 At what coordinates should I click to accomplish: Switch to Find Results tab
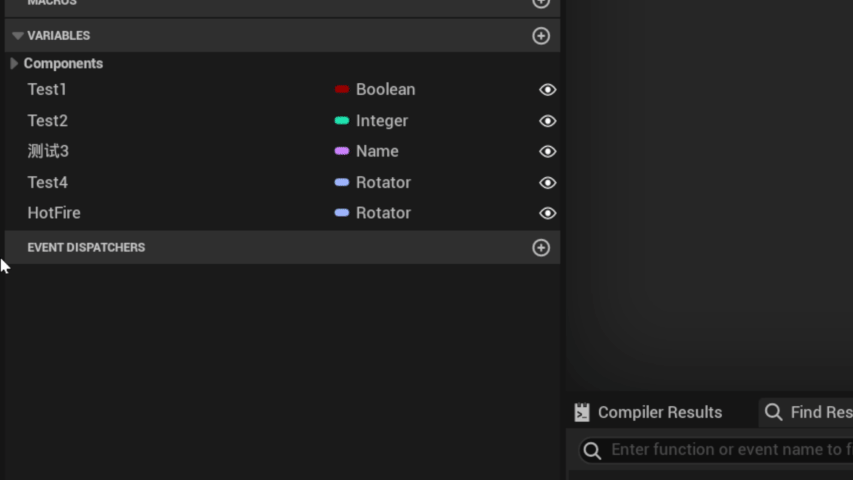tap(820, 412)
